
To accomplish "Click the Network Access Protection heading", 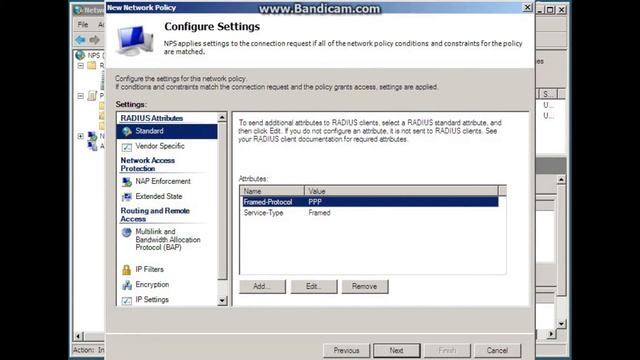I will point(148,164).
